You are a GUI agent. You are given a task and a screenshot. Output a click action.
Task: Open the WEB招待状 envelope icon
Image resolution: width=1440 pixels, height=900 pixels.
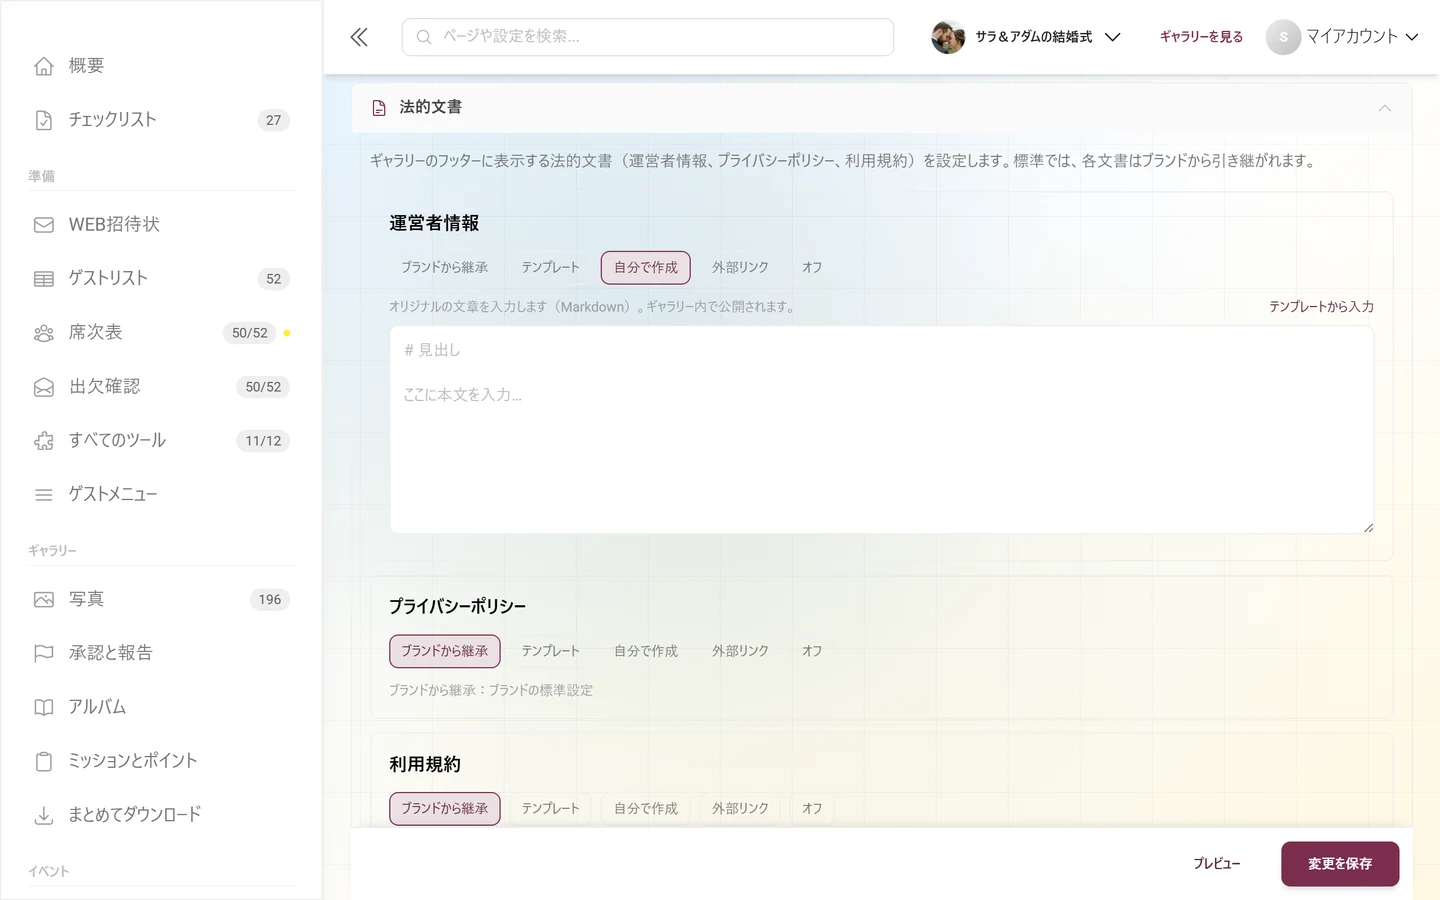point(44,225)
